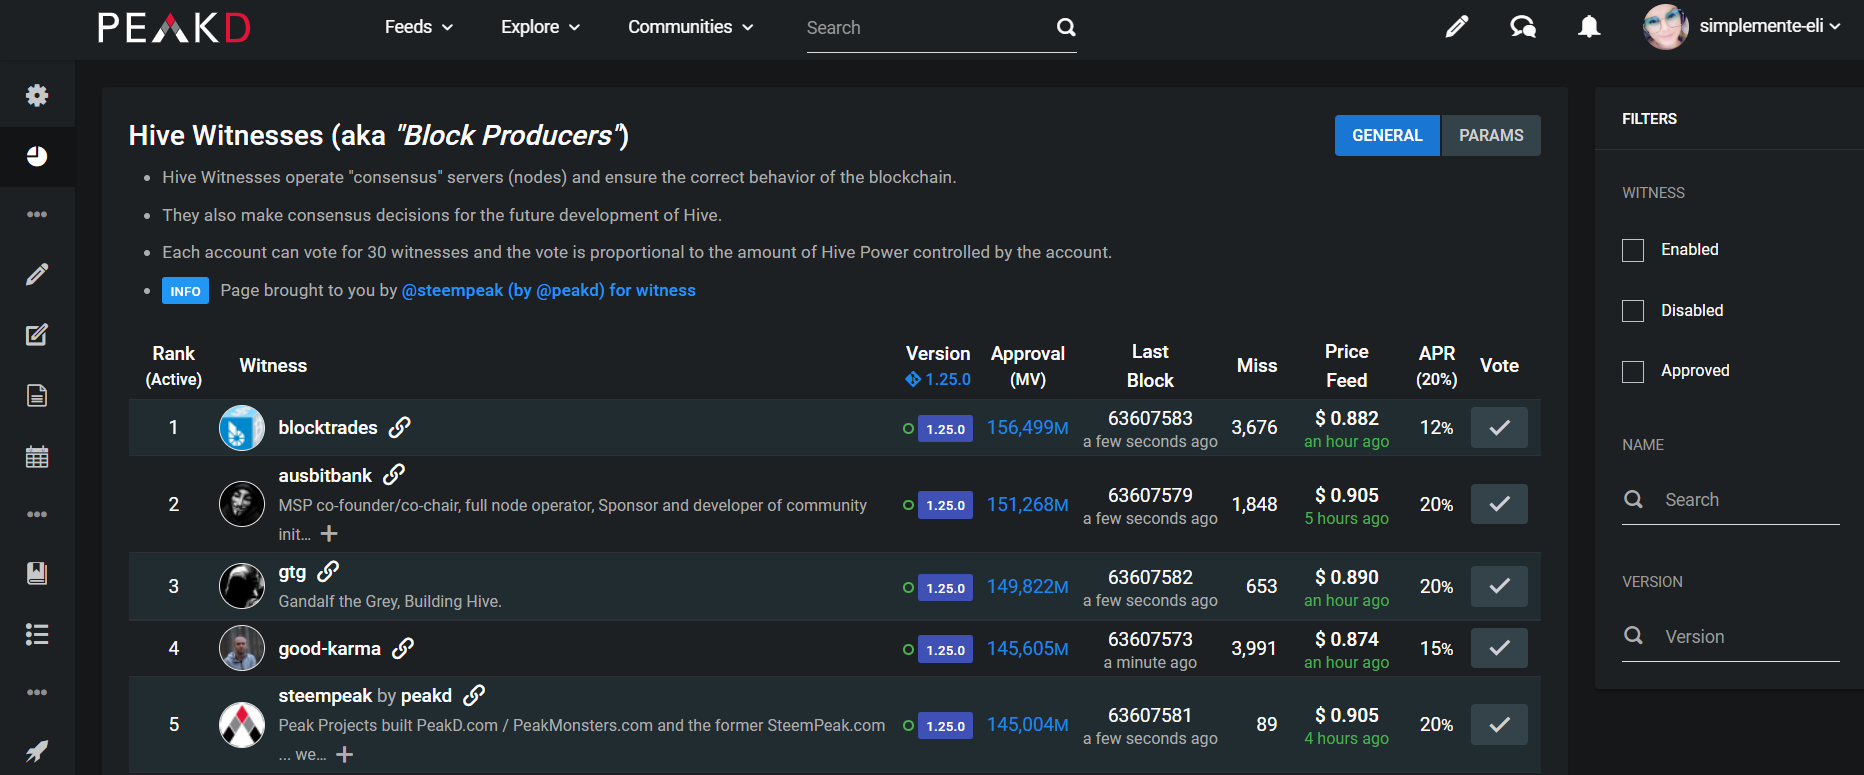Open notifications bell

point(1589,27)
